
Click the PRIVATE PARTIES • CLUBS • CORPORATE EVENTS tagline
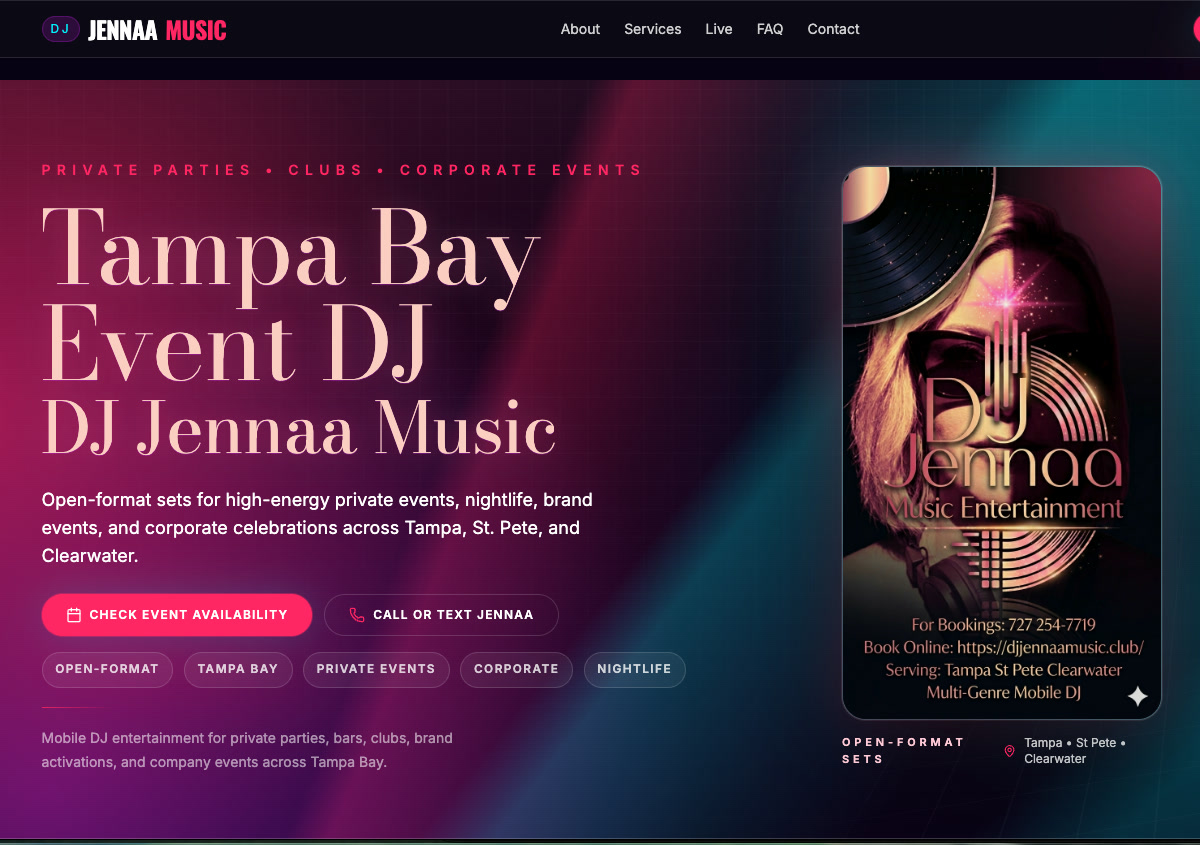tap(342, 170)
